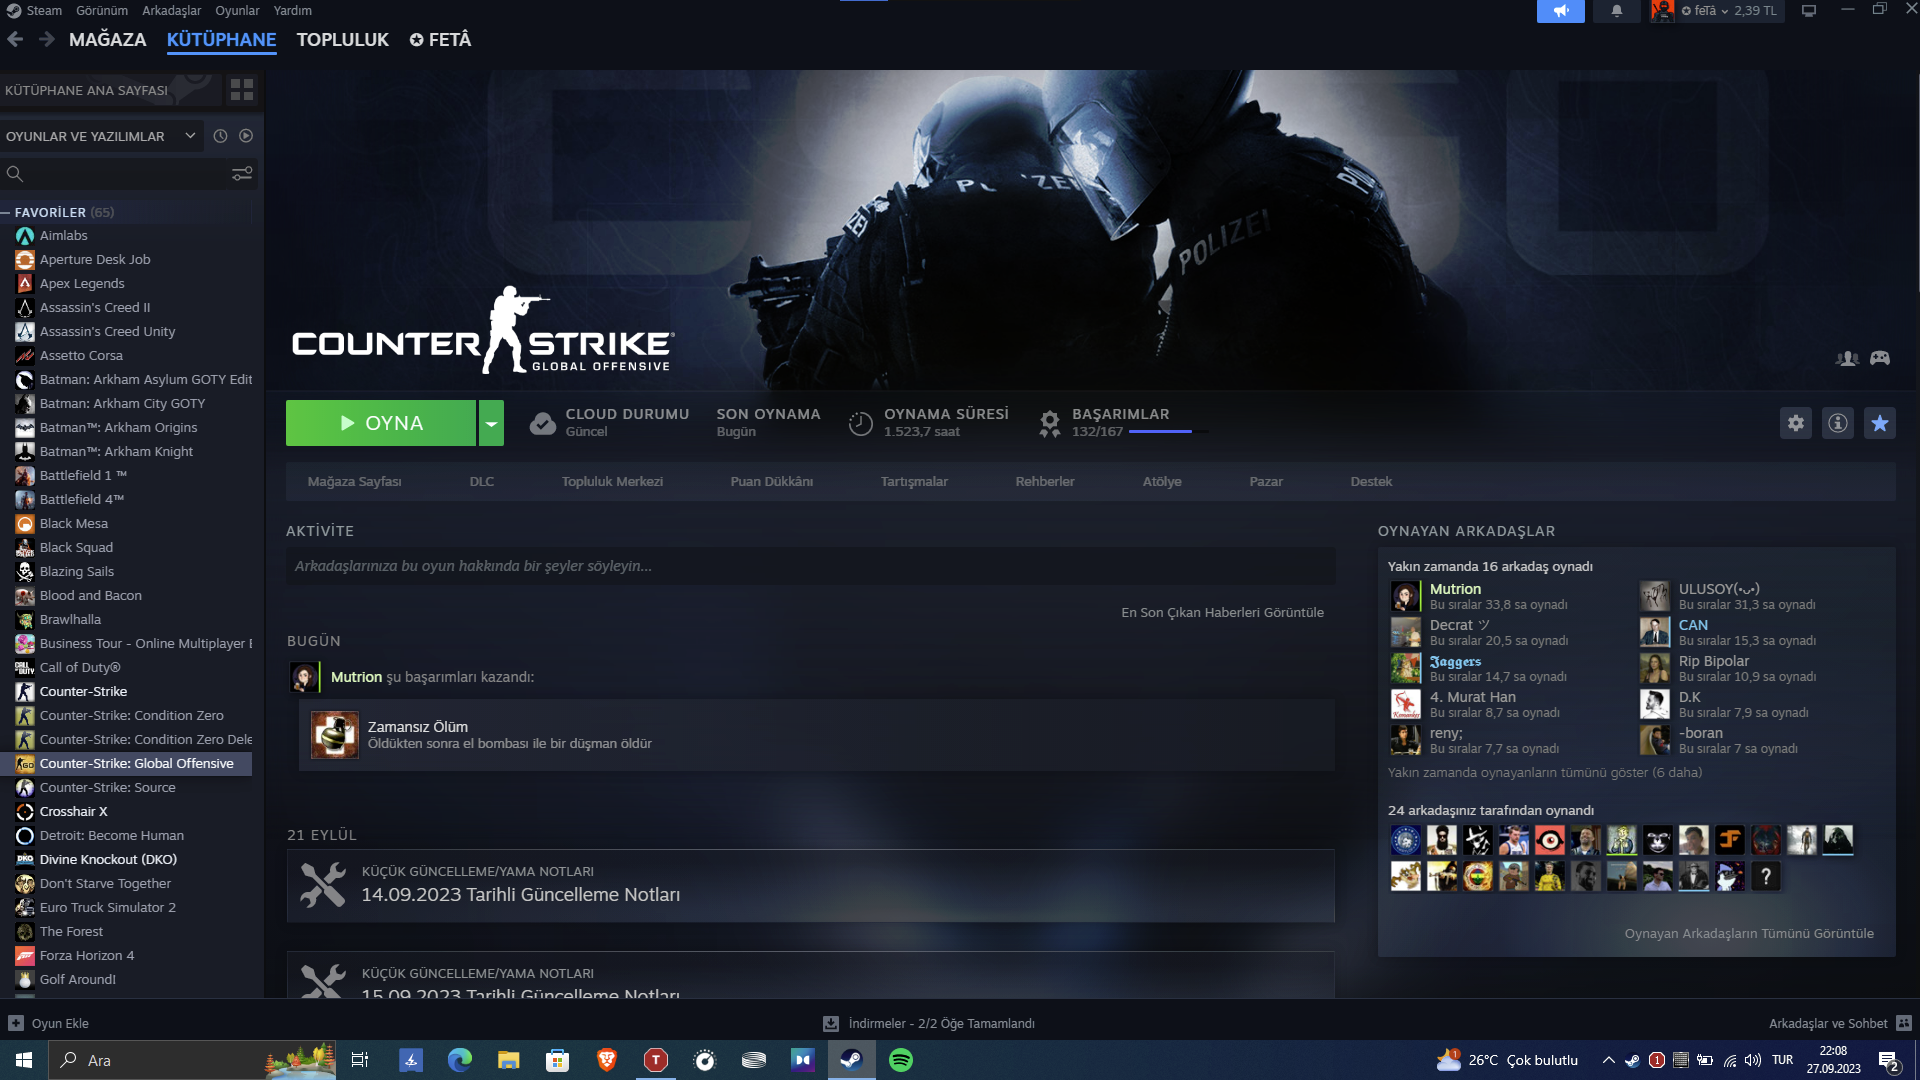This screenshot has height=1080, width=1920.
Task: Go to the Topluluk tab
Action: pos(343,40)
